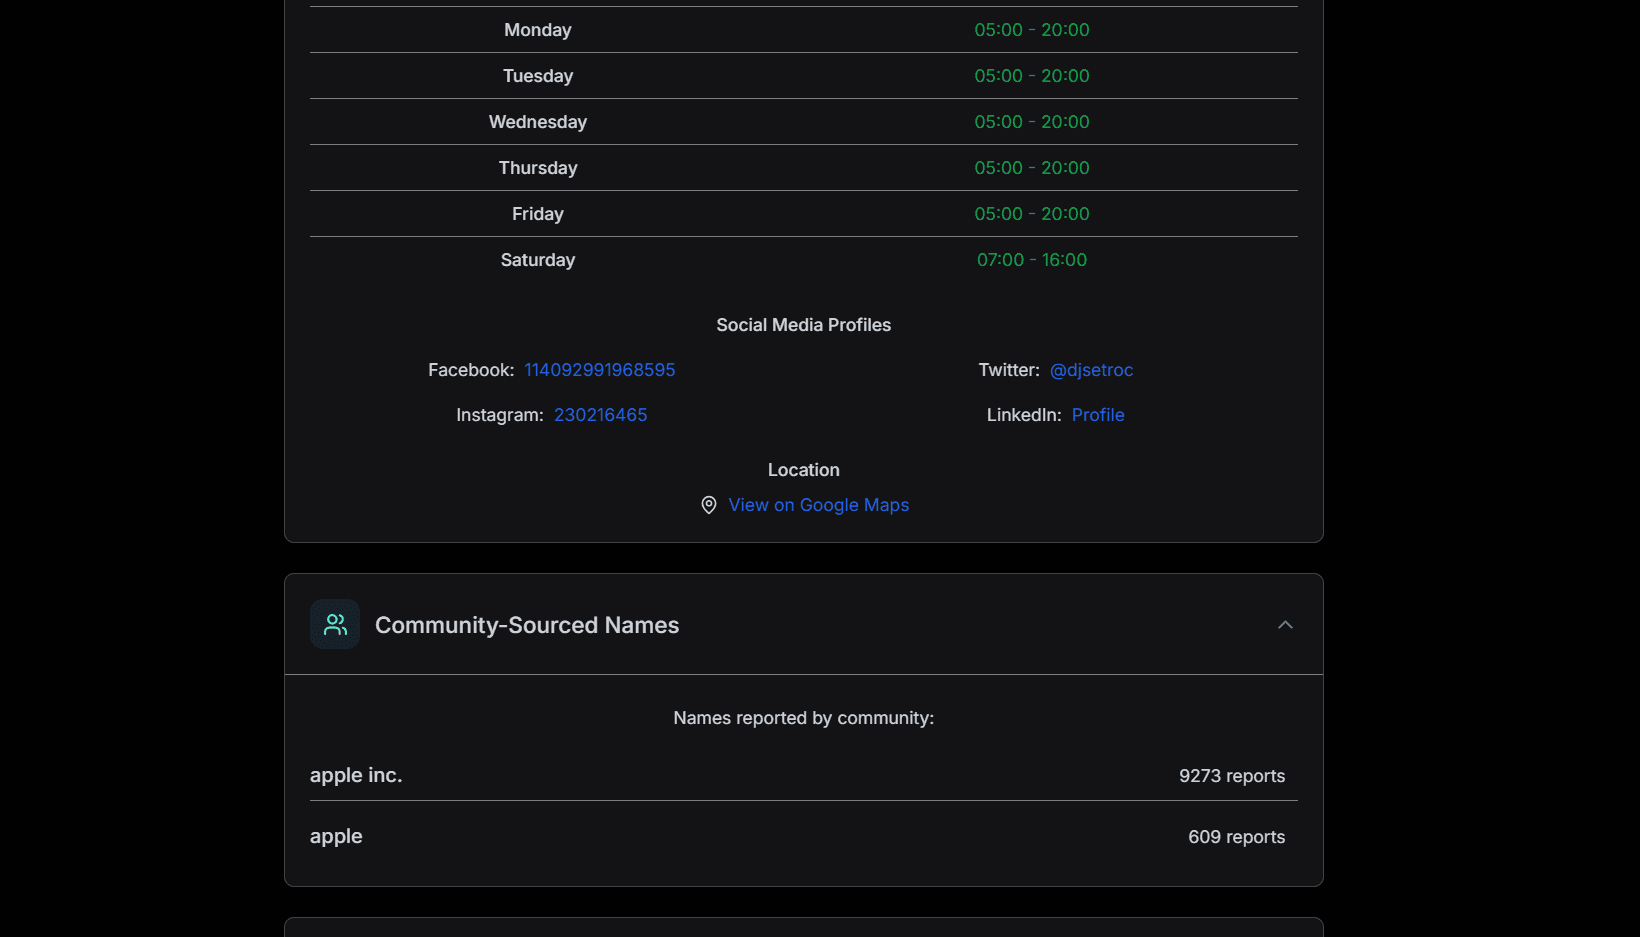Click Saturday hours 07:00 - 16:00
The image size is (1640, 937).
1032,260
